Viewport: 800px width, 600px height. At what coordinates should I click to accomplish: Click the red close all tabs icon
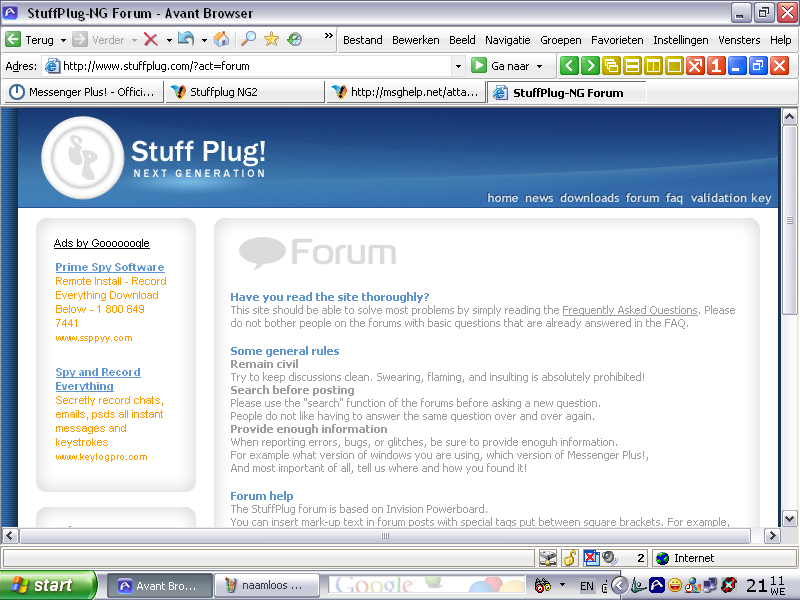[x=695, y=66]
